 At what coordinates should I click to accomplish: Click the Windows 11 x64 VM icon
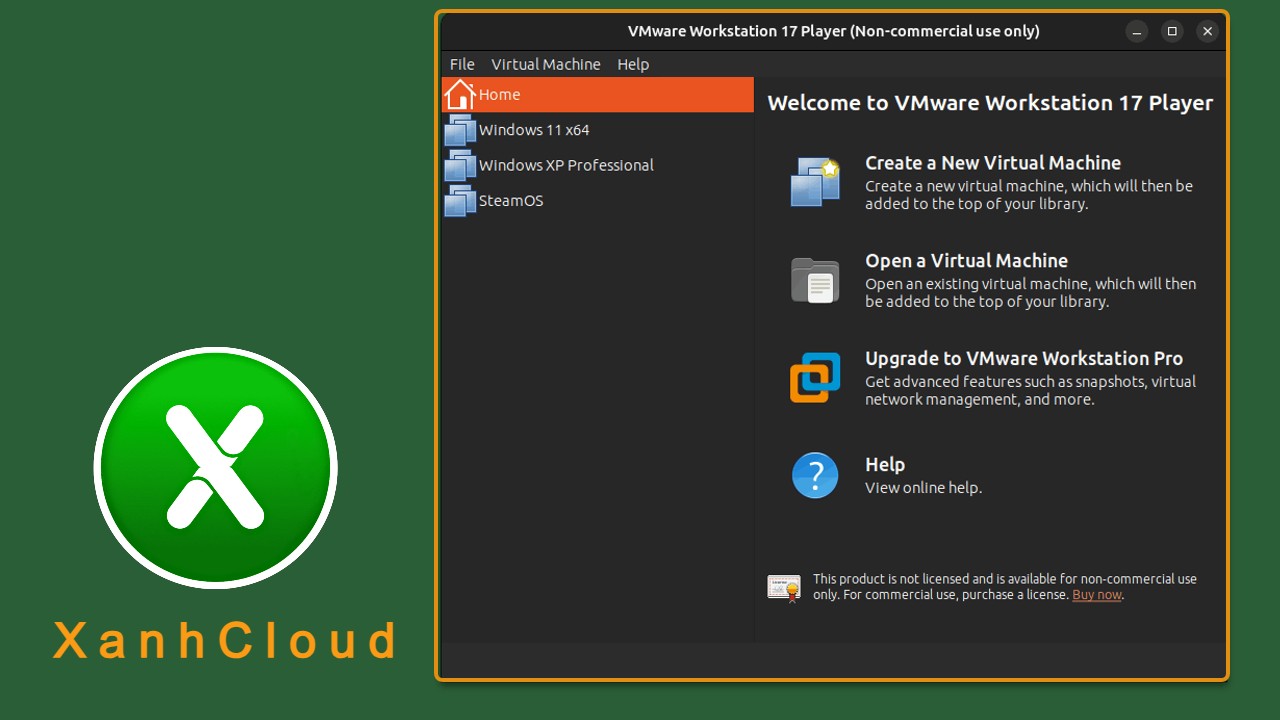pos(460,130)
